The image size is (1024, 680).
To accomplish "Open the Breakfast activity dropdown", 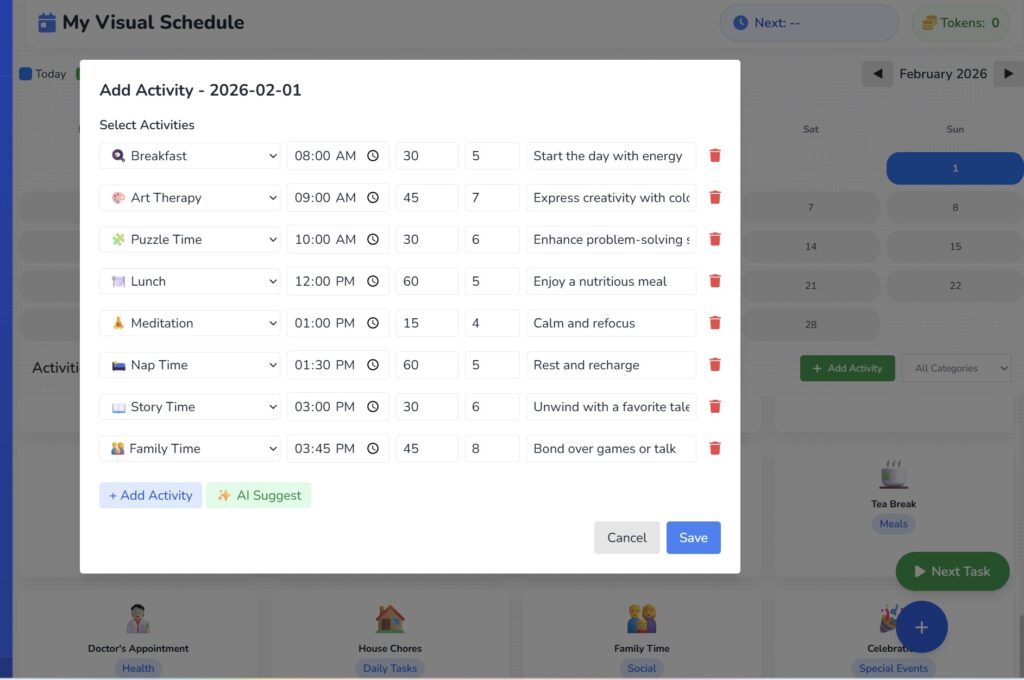I will (189, 155).
